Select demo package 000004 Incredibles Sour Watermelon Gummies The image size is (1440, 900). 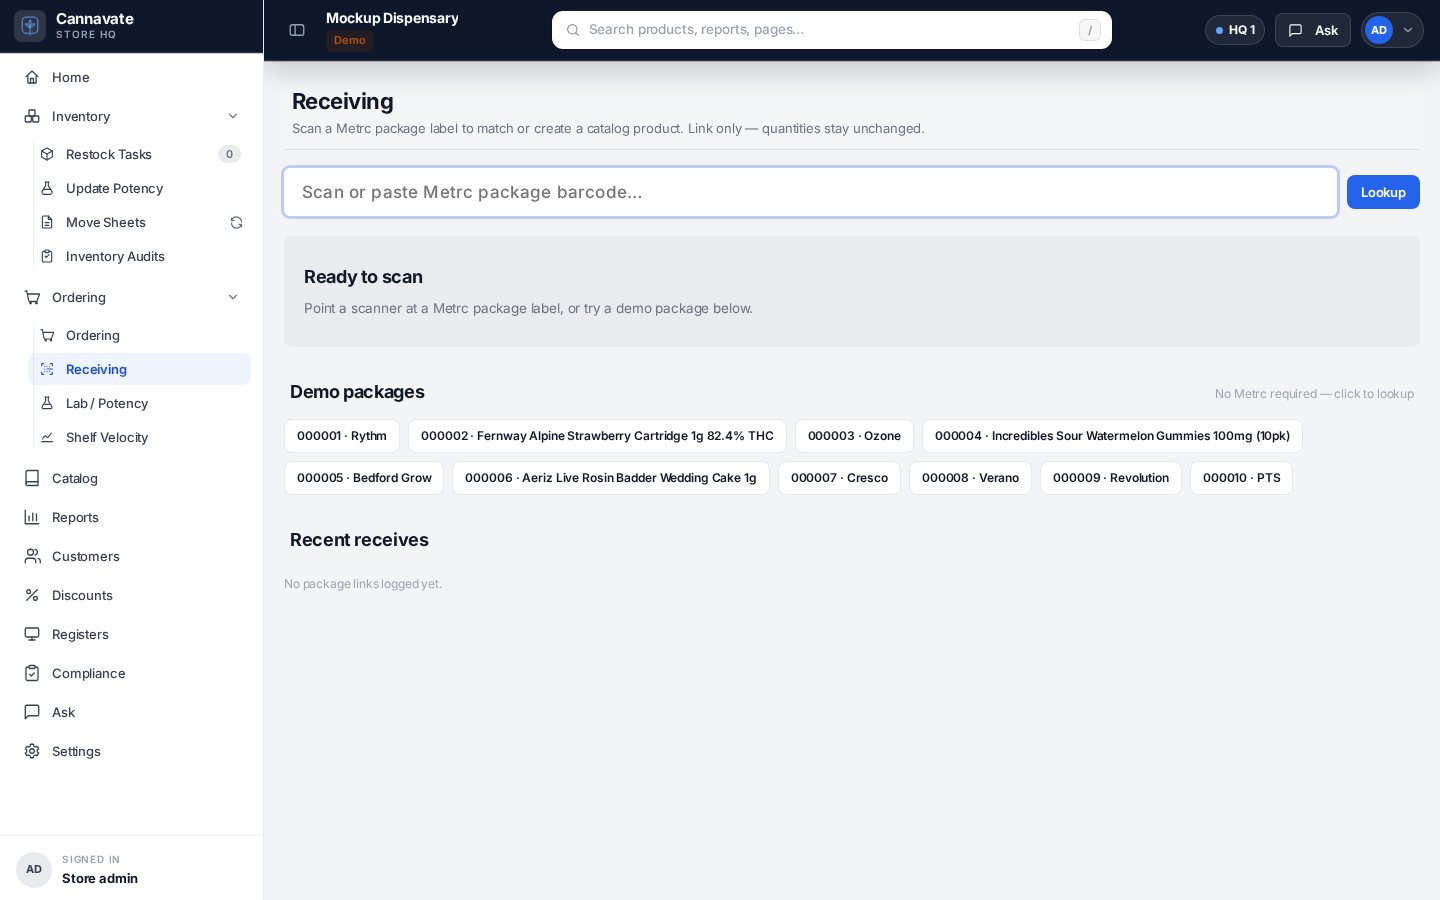click(1112, 436)
